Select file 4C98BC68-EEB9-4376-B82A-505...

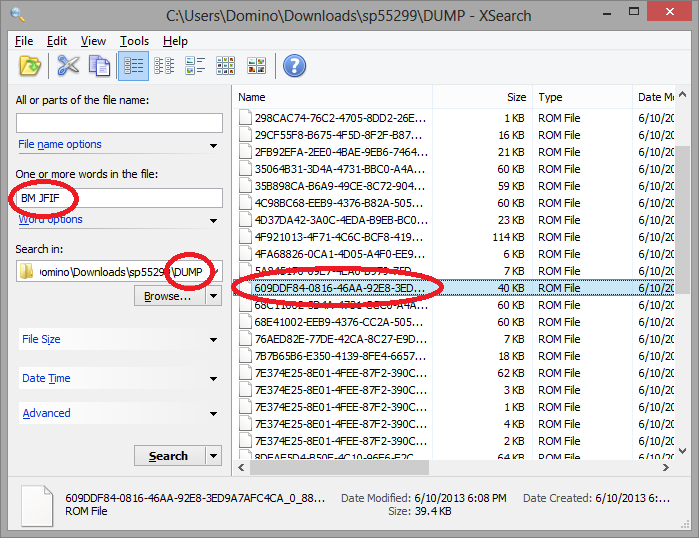pyautogui.click(x=339, y=203)
